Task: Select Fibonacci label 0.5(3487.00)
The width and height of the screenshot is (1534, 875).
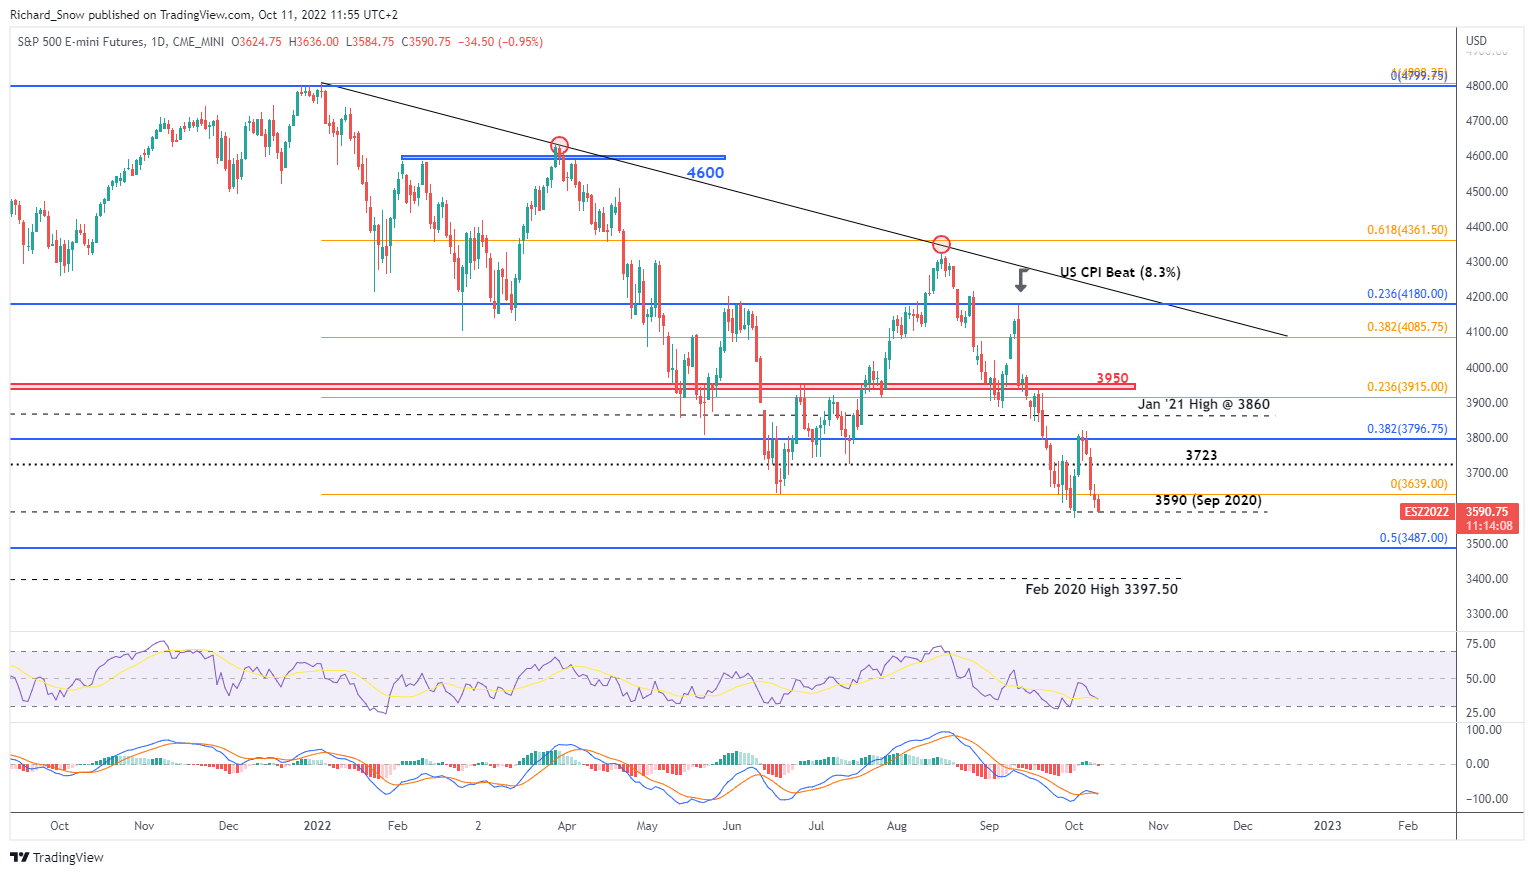Action: (1413, 538)
